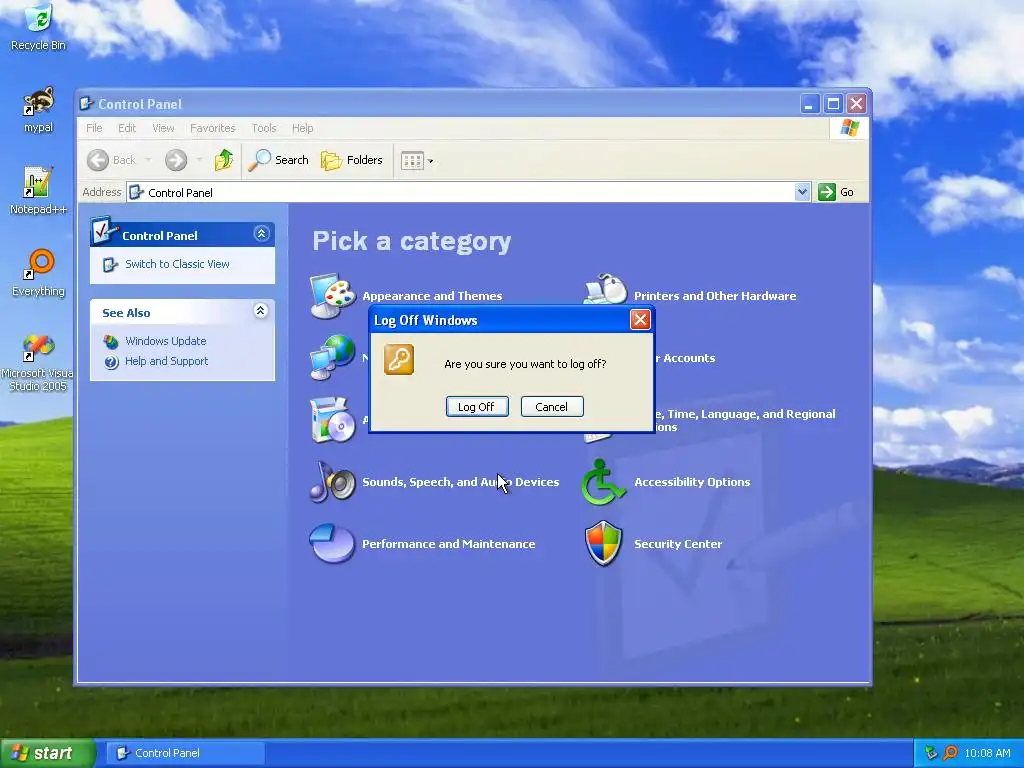Select the Everything desktop shortcut

pyautogui.click(x=39, y=273)
